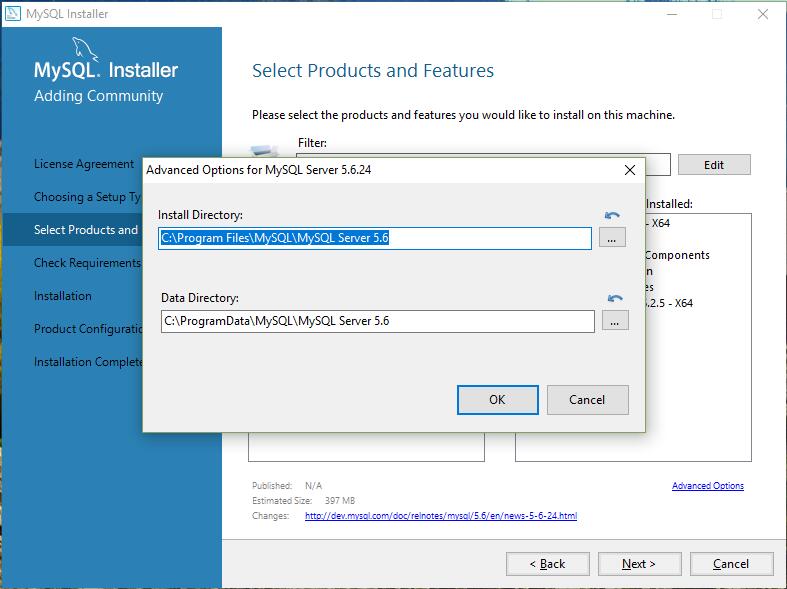787x589 pixels.
Task: Click the Data Directory path field
Action: pos(377,321)
